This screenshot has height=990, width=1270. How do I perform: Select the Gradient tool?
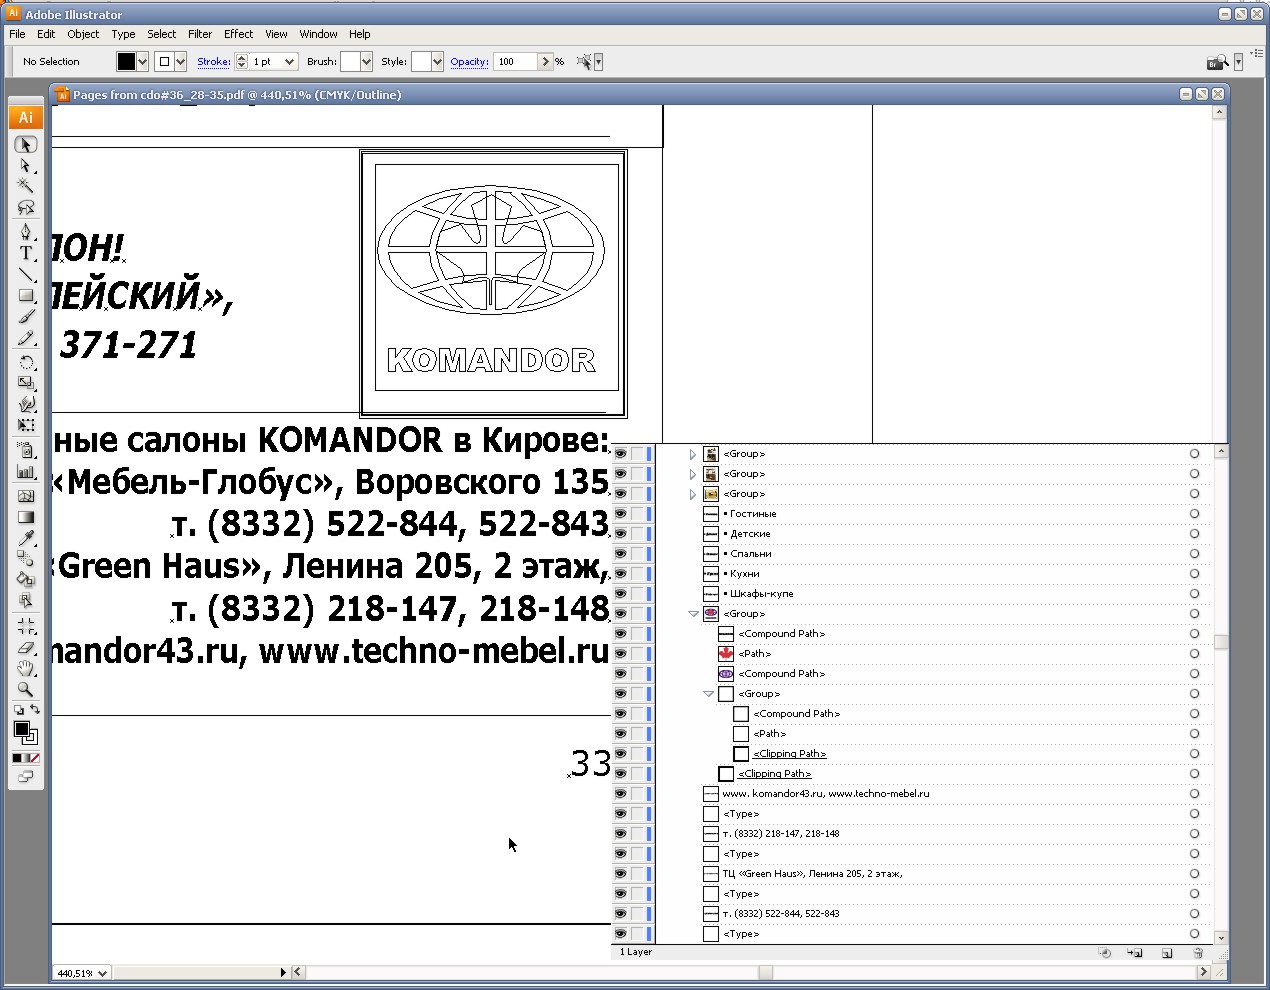point(26,517)
